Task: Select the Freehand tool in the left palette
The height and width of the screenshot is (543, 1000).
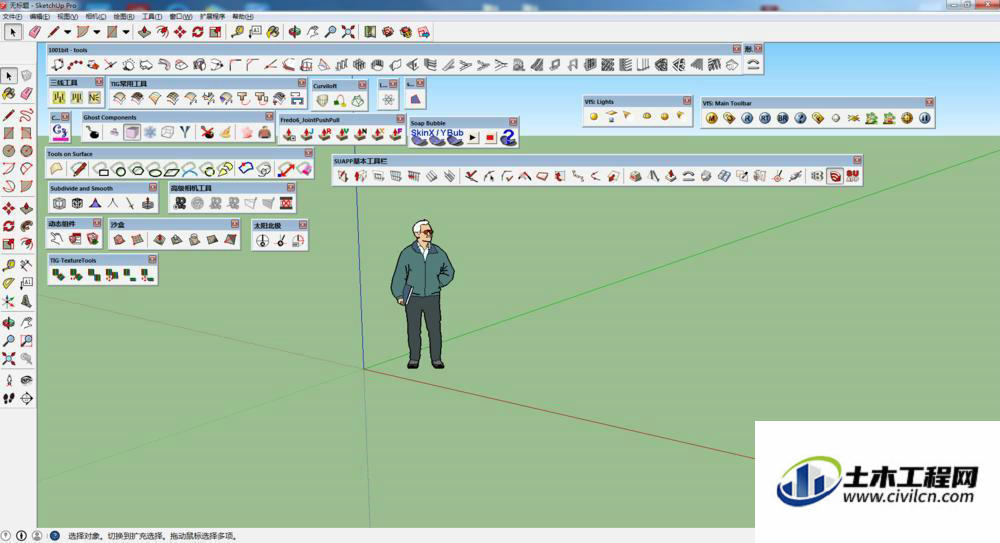Action: pos(26,115)
